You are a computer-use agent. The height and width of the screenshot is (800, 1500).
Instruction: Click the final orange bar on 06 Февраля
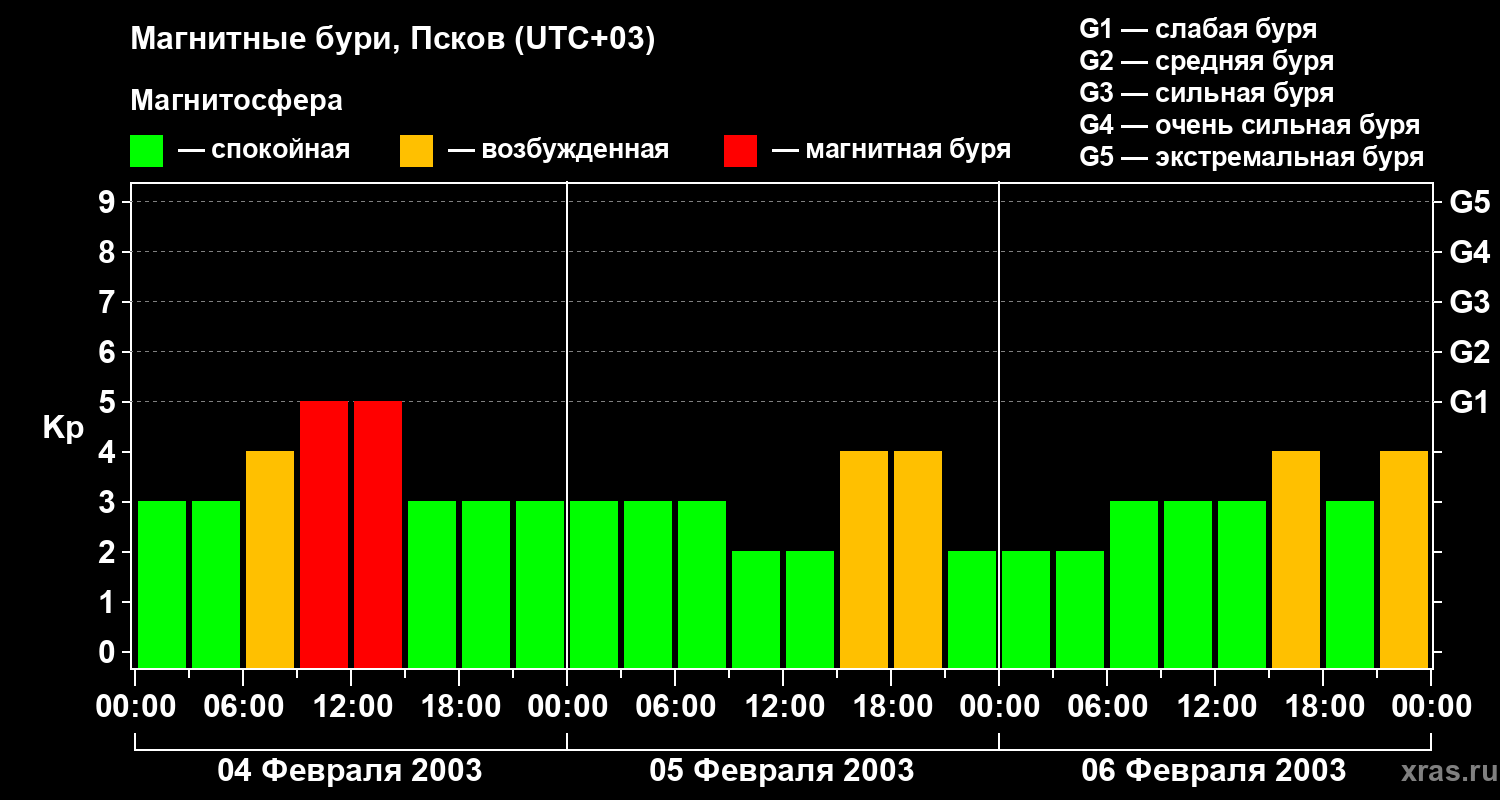click(1404, 559)
